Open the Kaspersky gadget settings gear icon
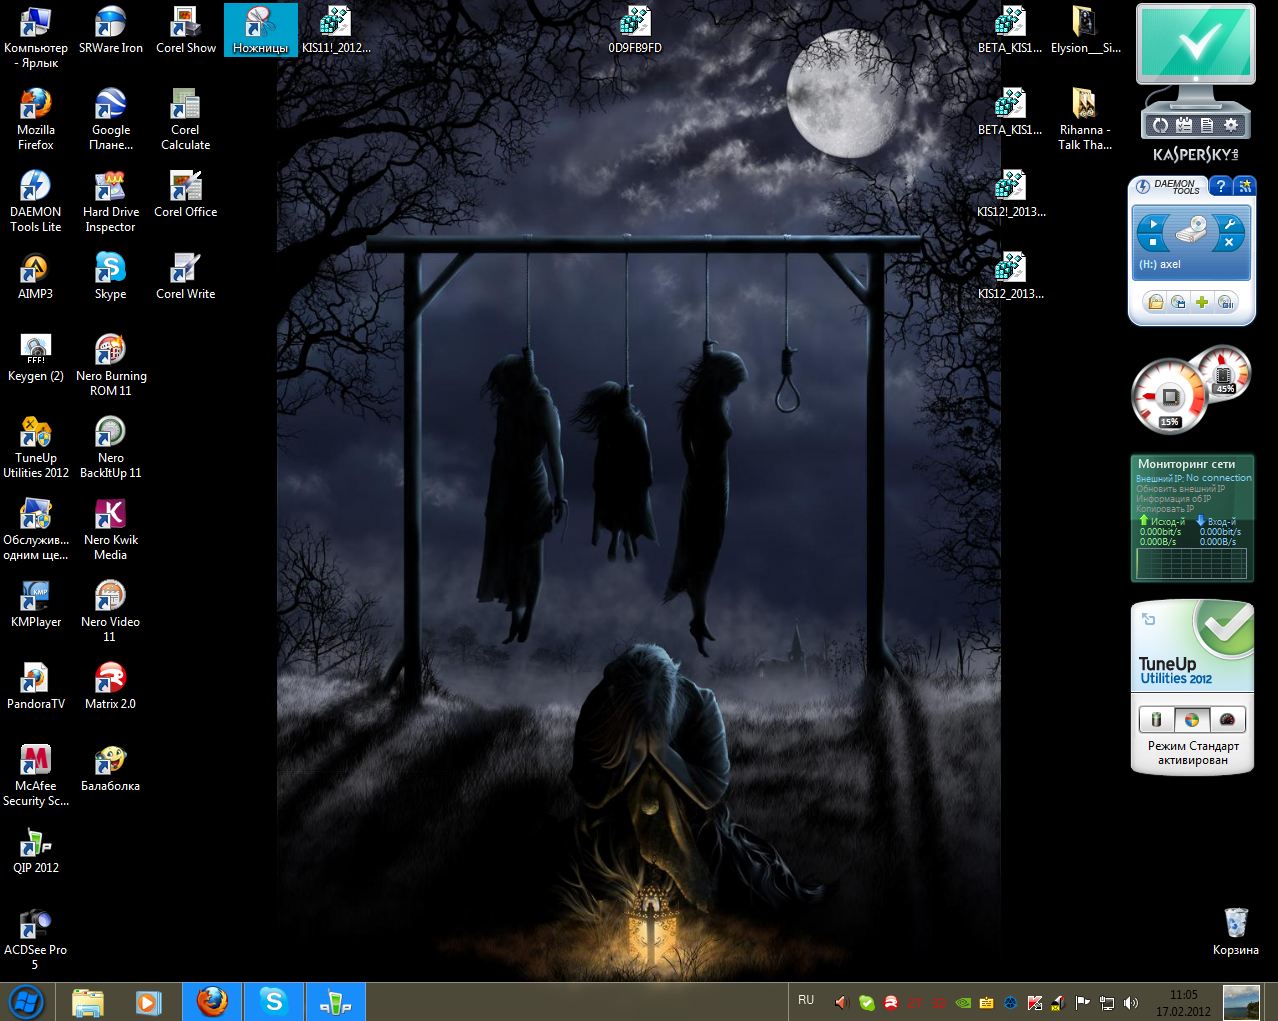The image size is (1278, 1021). pos(1231,125)
